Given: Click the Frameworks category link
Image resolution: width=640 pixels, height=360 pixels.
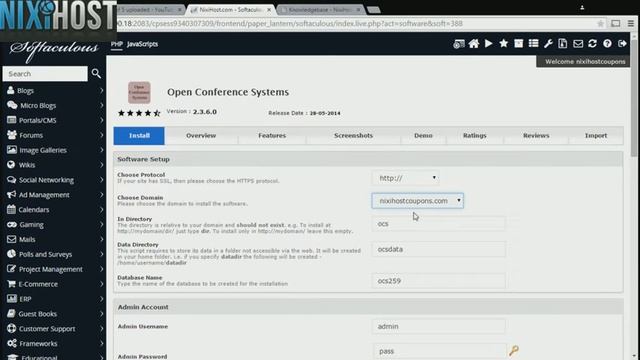Looking at the screenshot, I should tap(38, 343).
